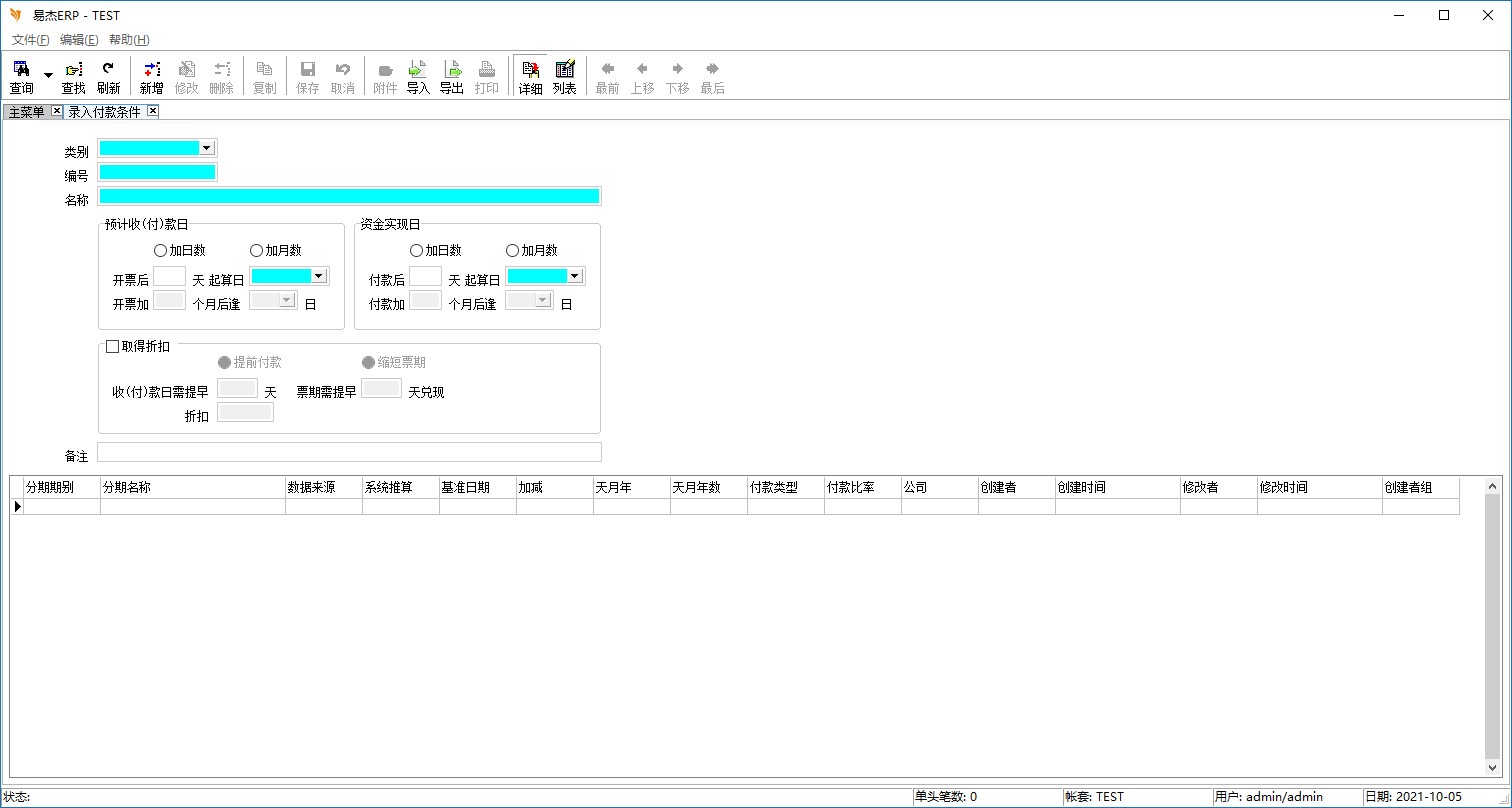Select 加月数 radio under 资金实现日
The image size is (1512, 808).
pyautogui.click(x=513, y=251)
